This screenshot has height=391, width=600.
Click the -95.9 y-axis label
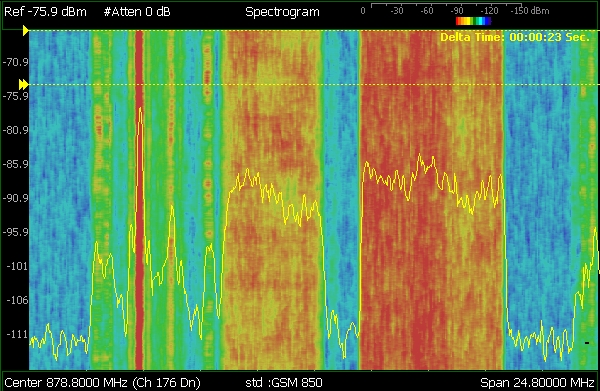tap(16, 232)
